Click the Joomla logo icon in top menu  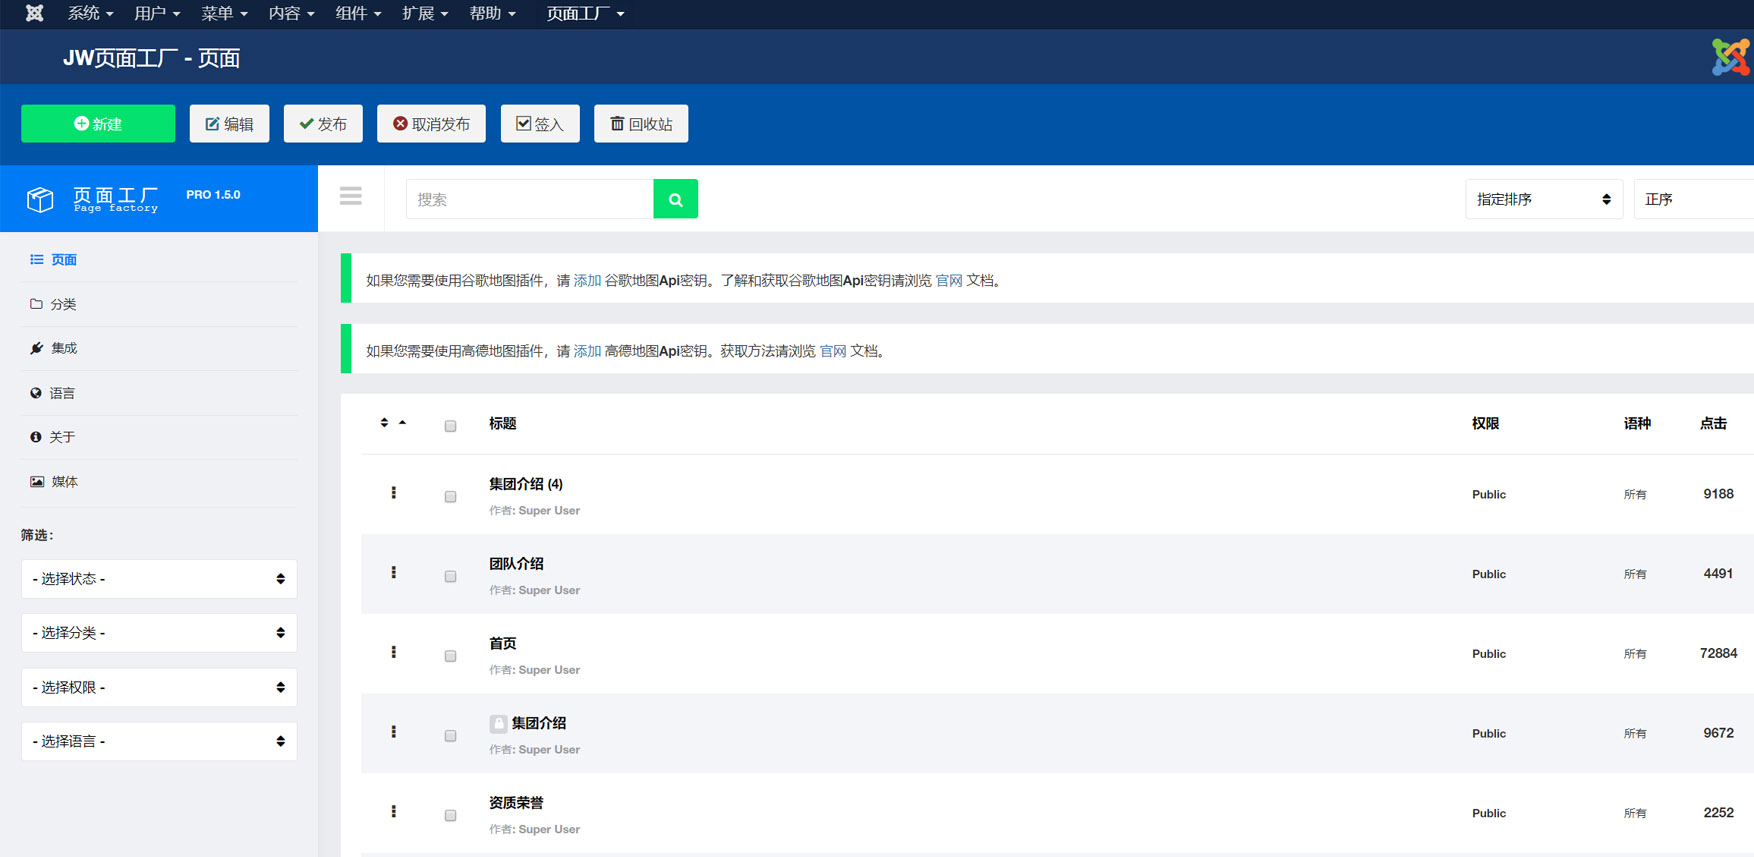pyautogui.click(x=34, y=13)
